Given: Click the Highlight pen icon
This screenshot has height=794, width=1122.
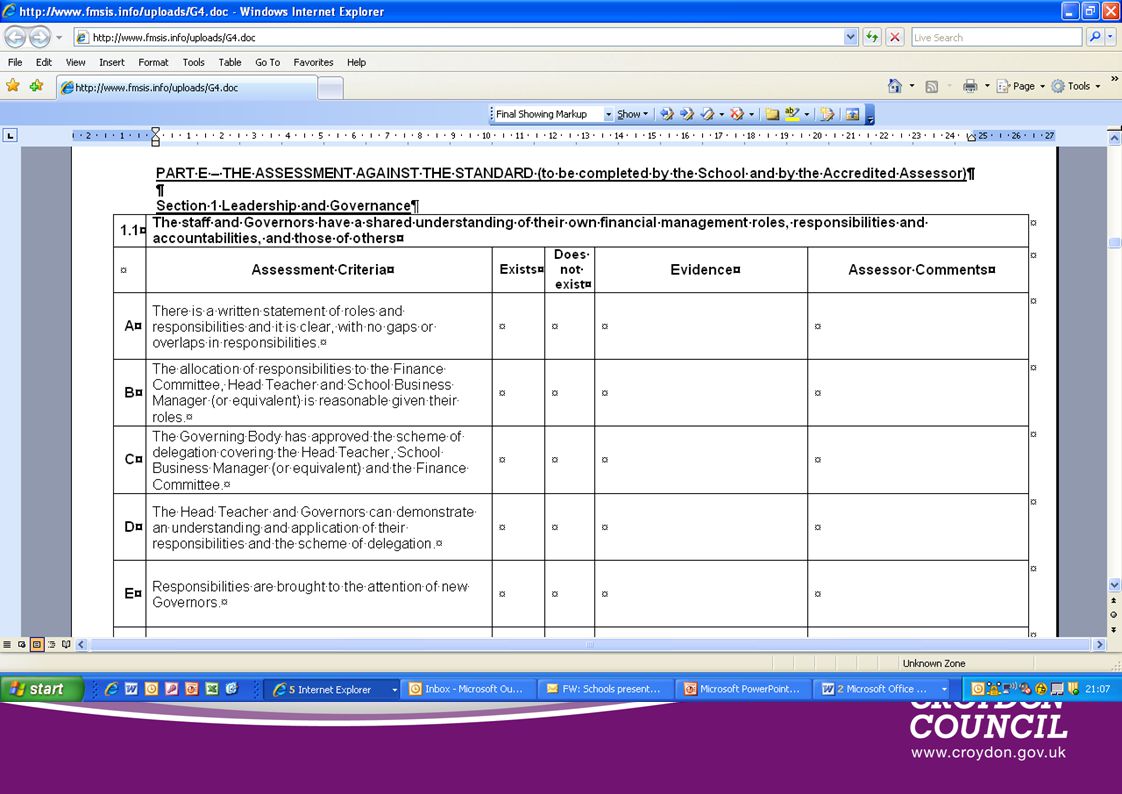Looking at the screenshot, I should click(x=791, y=114).
